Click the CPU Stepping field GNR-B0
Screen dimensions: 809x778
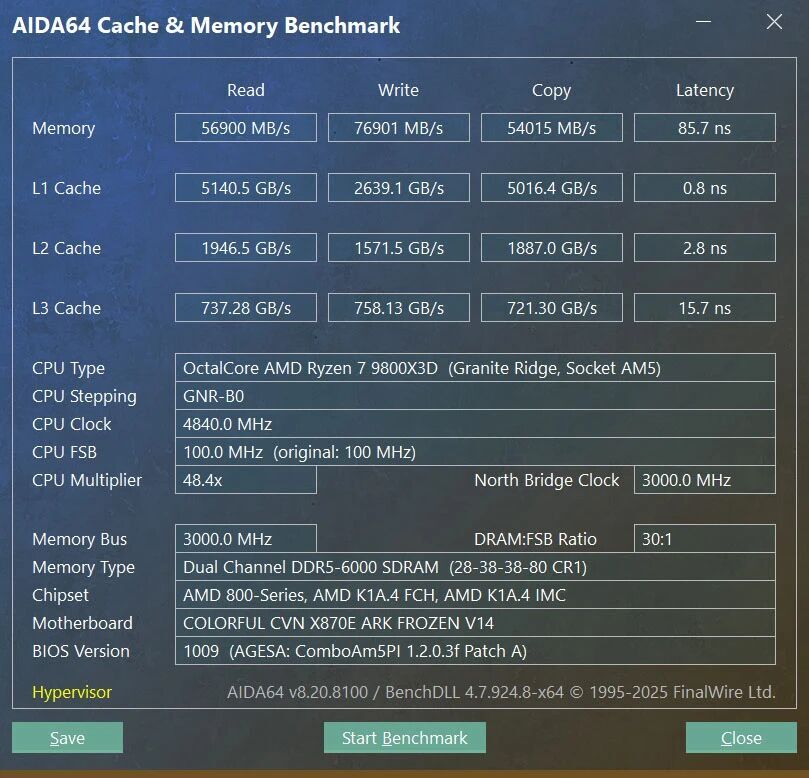click(475, 396)
